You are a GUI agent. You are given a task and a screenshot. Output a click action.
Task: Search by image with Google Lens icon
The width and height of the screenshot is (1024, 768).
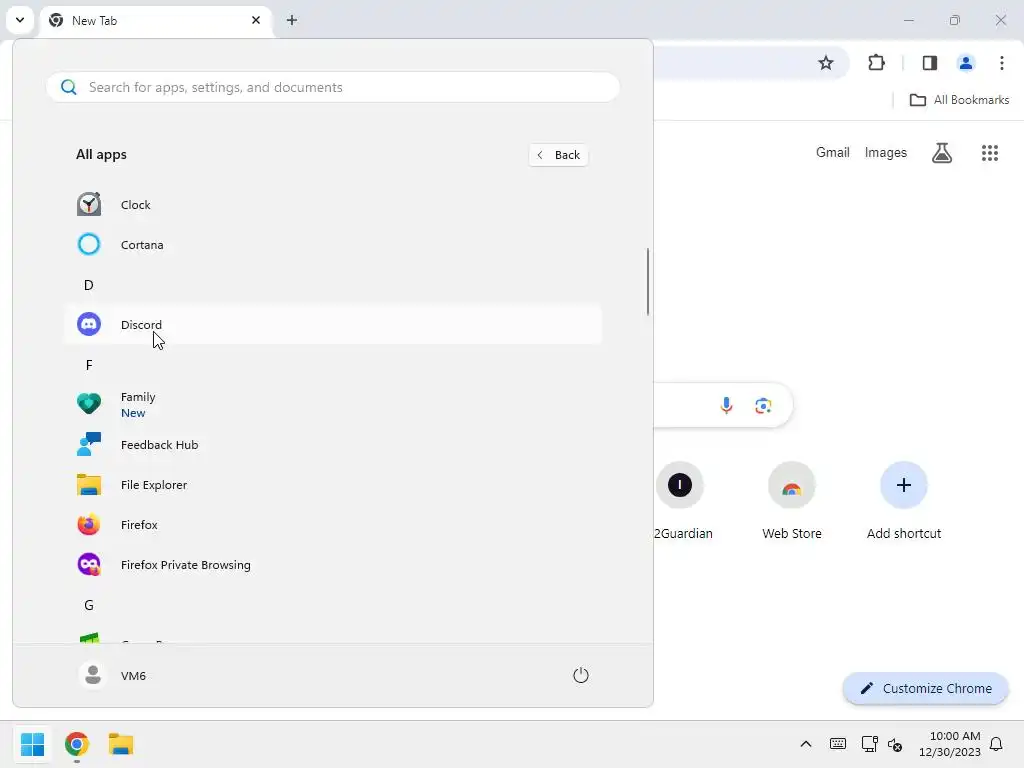[763, 406]
